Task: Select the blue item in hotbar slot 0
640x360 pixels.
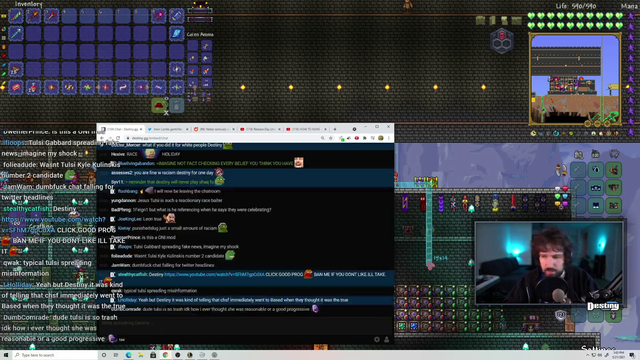Action: [x=177, y=16]
